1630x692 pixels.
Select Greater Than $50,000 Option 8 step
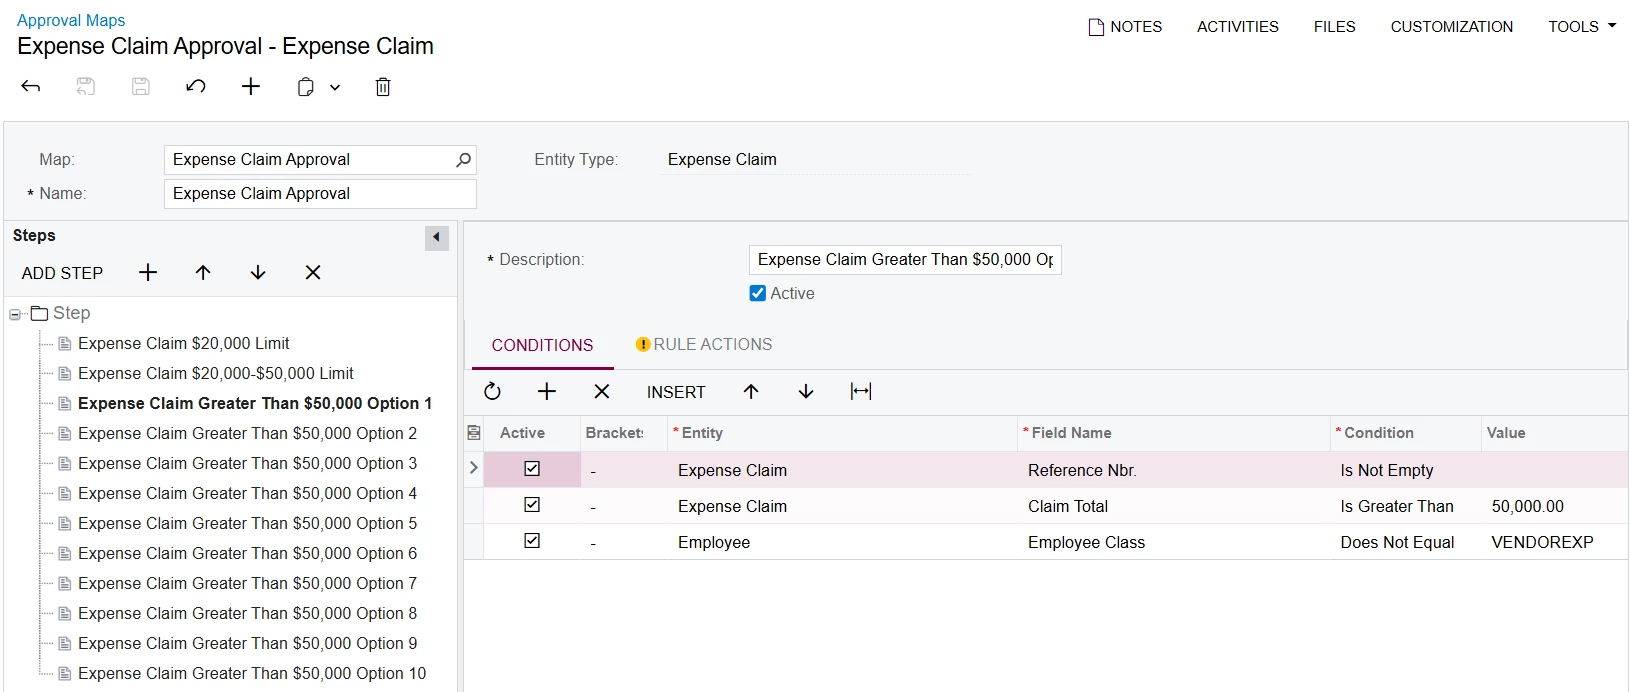point(247,613)
